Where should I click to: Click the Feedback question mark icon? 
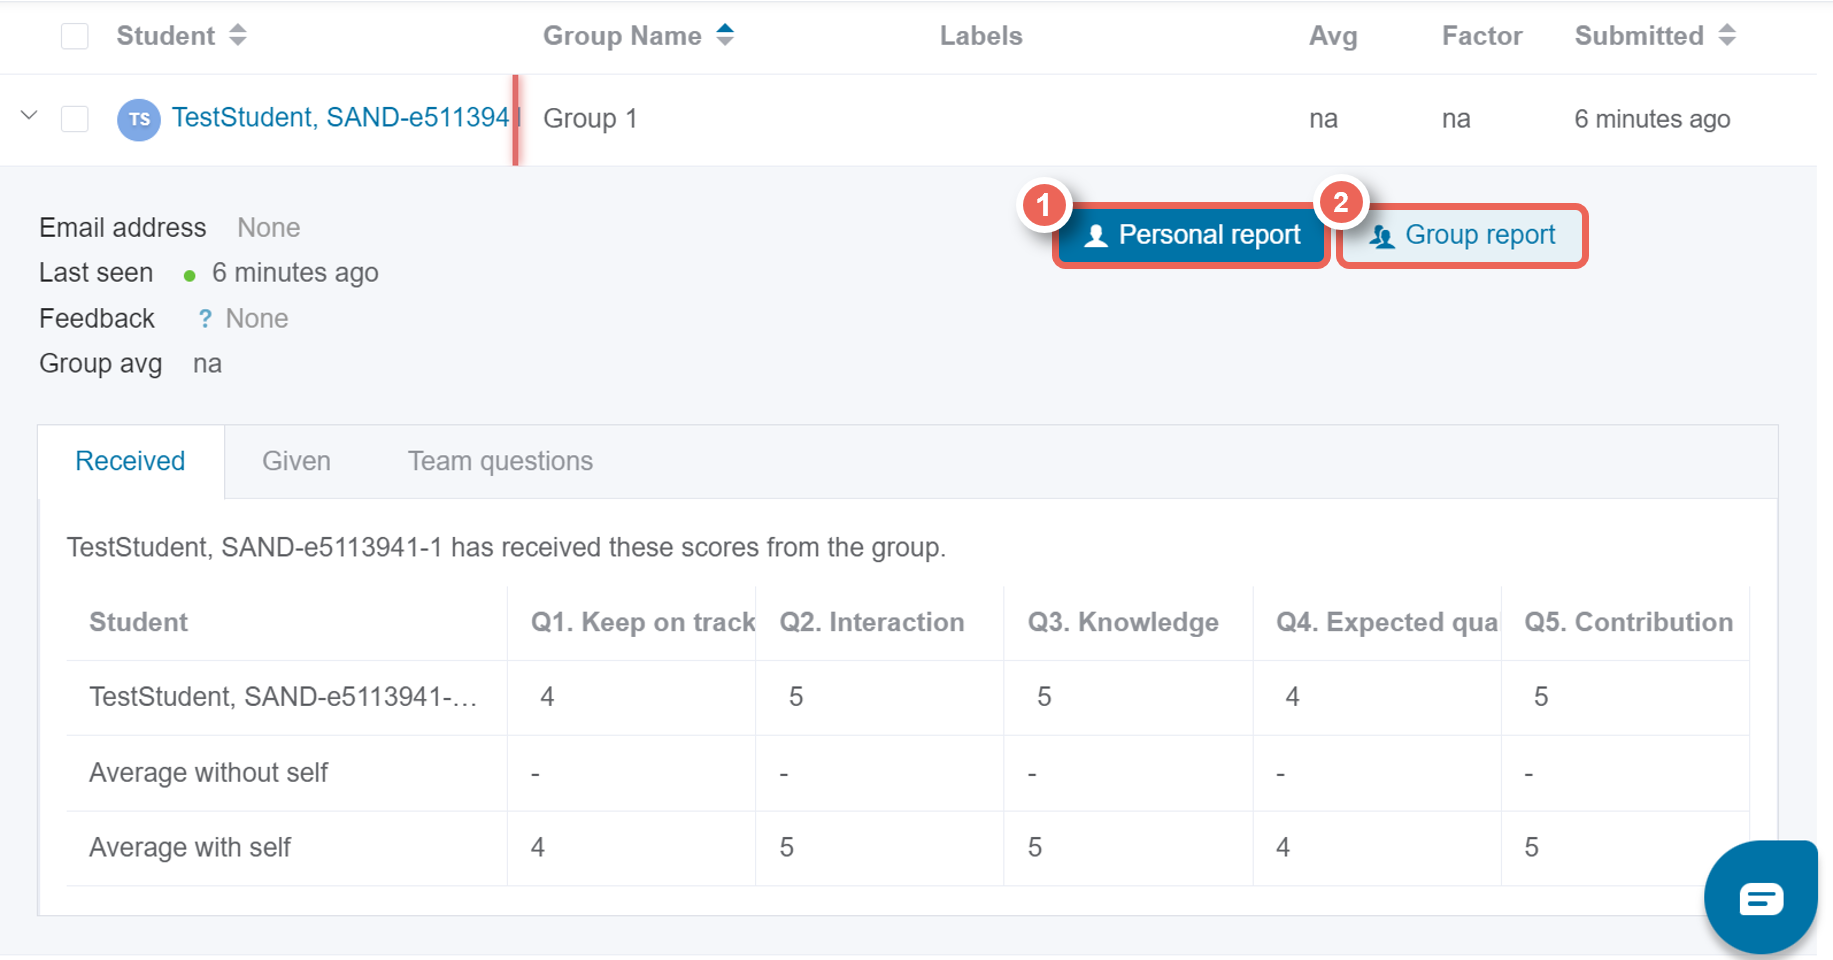coord(205,318)
